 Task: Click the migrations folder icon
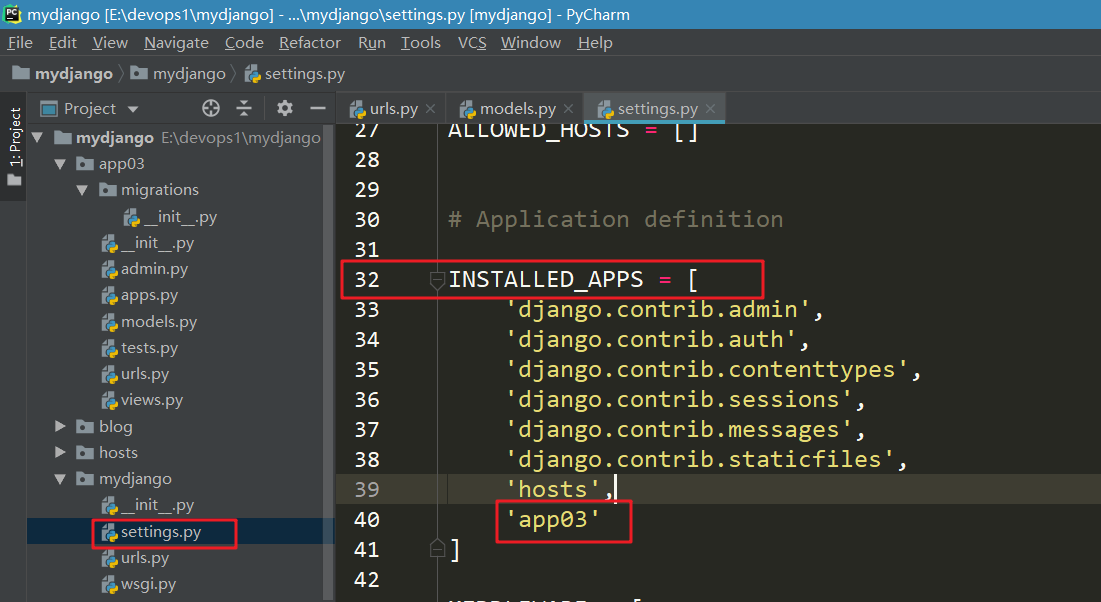click(107, 190)
